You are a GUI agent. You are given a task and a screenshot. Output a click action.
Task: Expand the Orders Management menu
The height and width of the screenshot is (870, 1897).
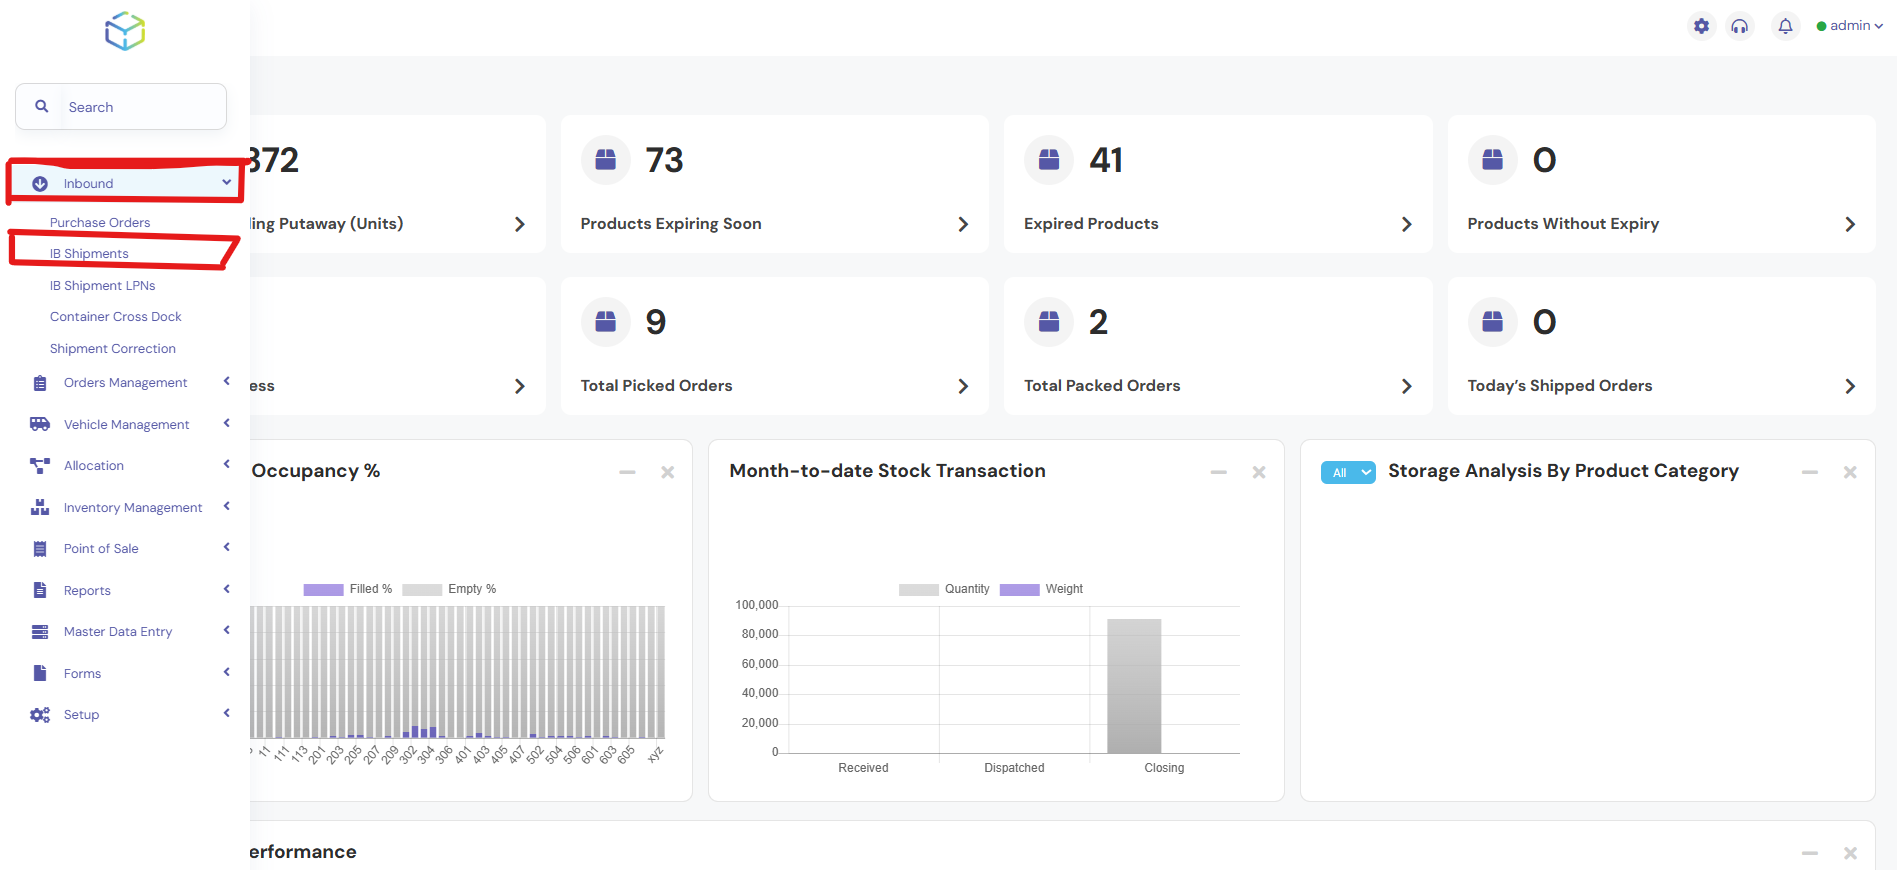[126, 383]
